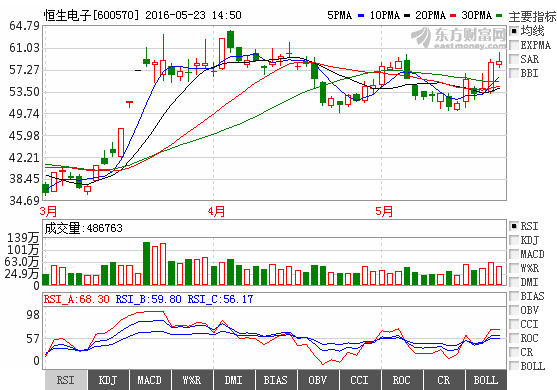The width and height of the screenshot is (557, 390).
Task: Click the last candlestick on the price chart
Action: [499, 63]
